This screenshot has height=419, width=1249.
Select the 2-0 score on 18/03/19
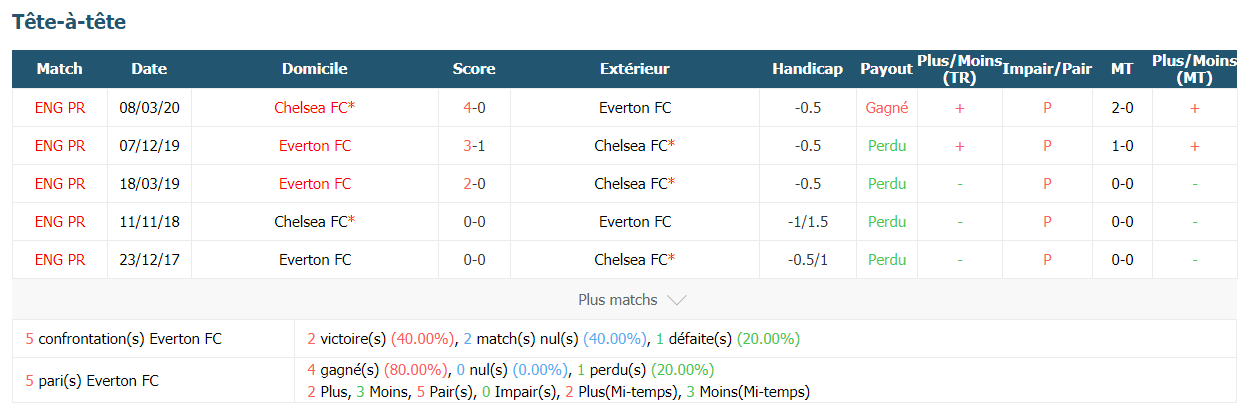click(474, 184)
